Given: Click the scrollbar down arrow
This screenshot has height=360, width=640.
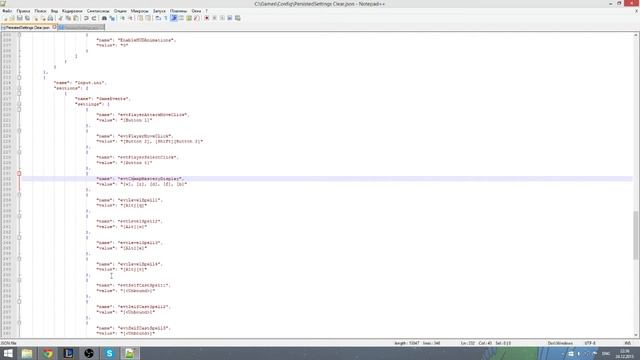Looking at the screenshot, I should [x=636, y=335].
